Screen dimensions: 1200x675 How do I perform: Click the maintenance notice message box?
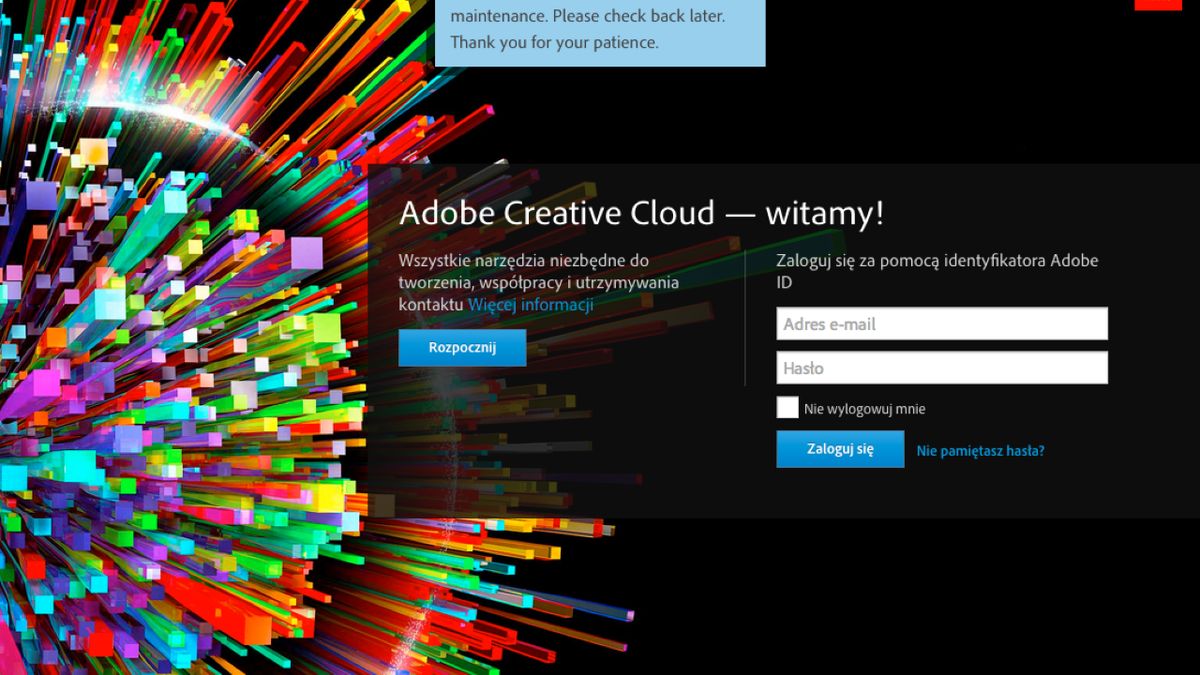(x=600, y=33)
